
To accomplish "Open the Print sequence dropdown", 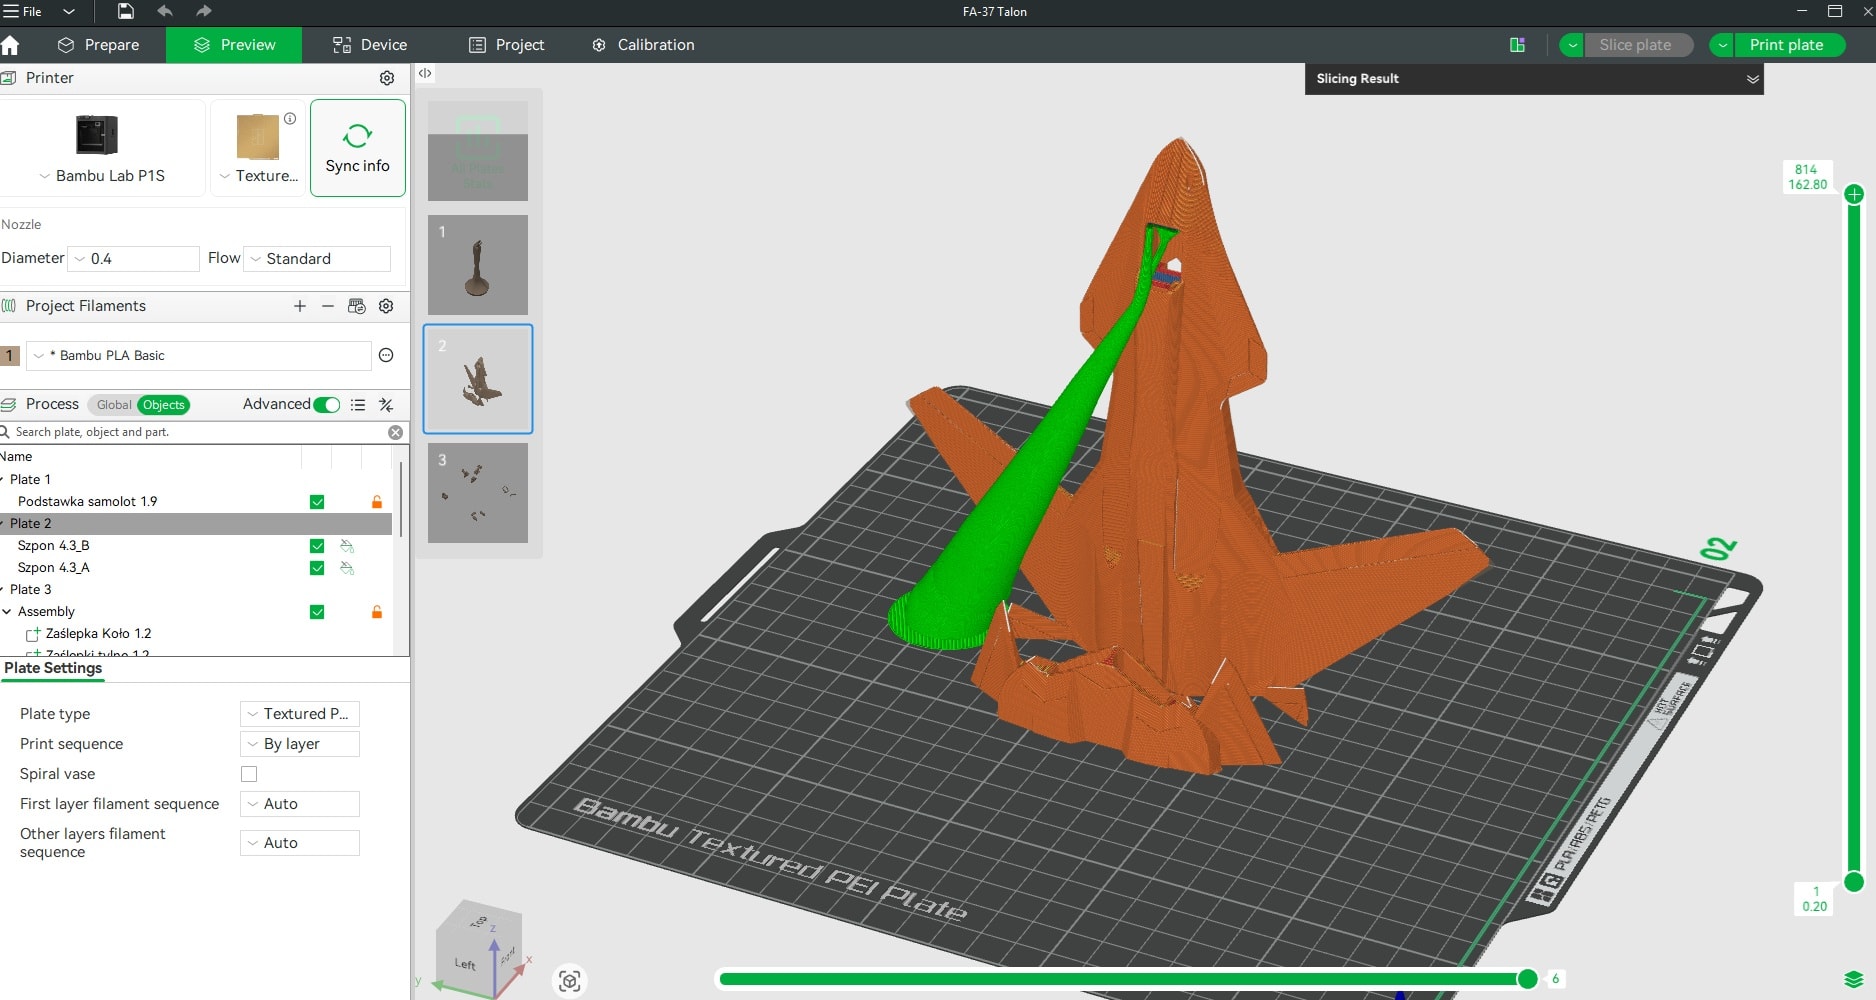I will point(298,744).
